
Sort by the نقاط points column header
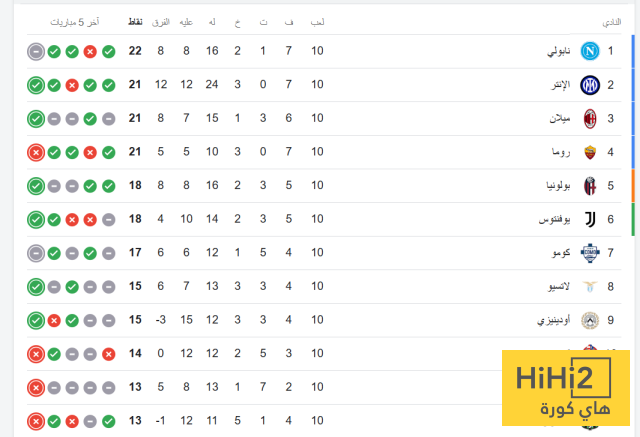[134, 21]
